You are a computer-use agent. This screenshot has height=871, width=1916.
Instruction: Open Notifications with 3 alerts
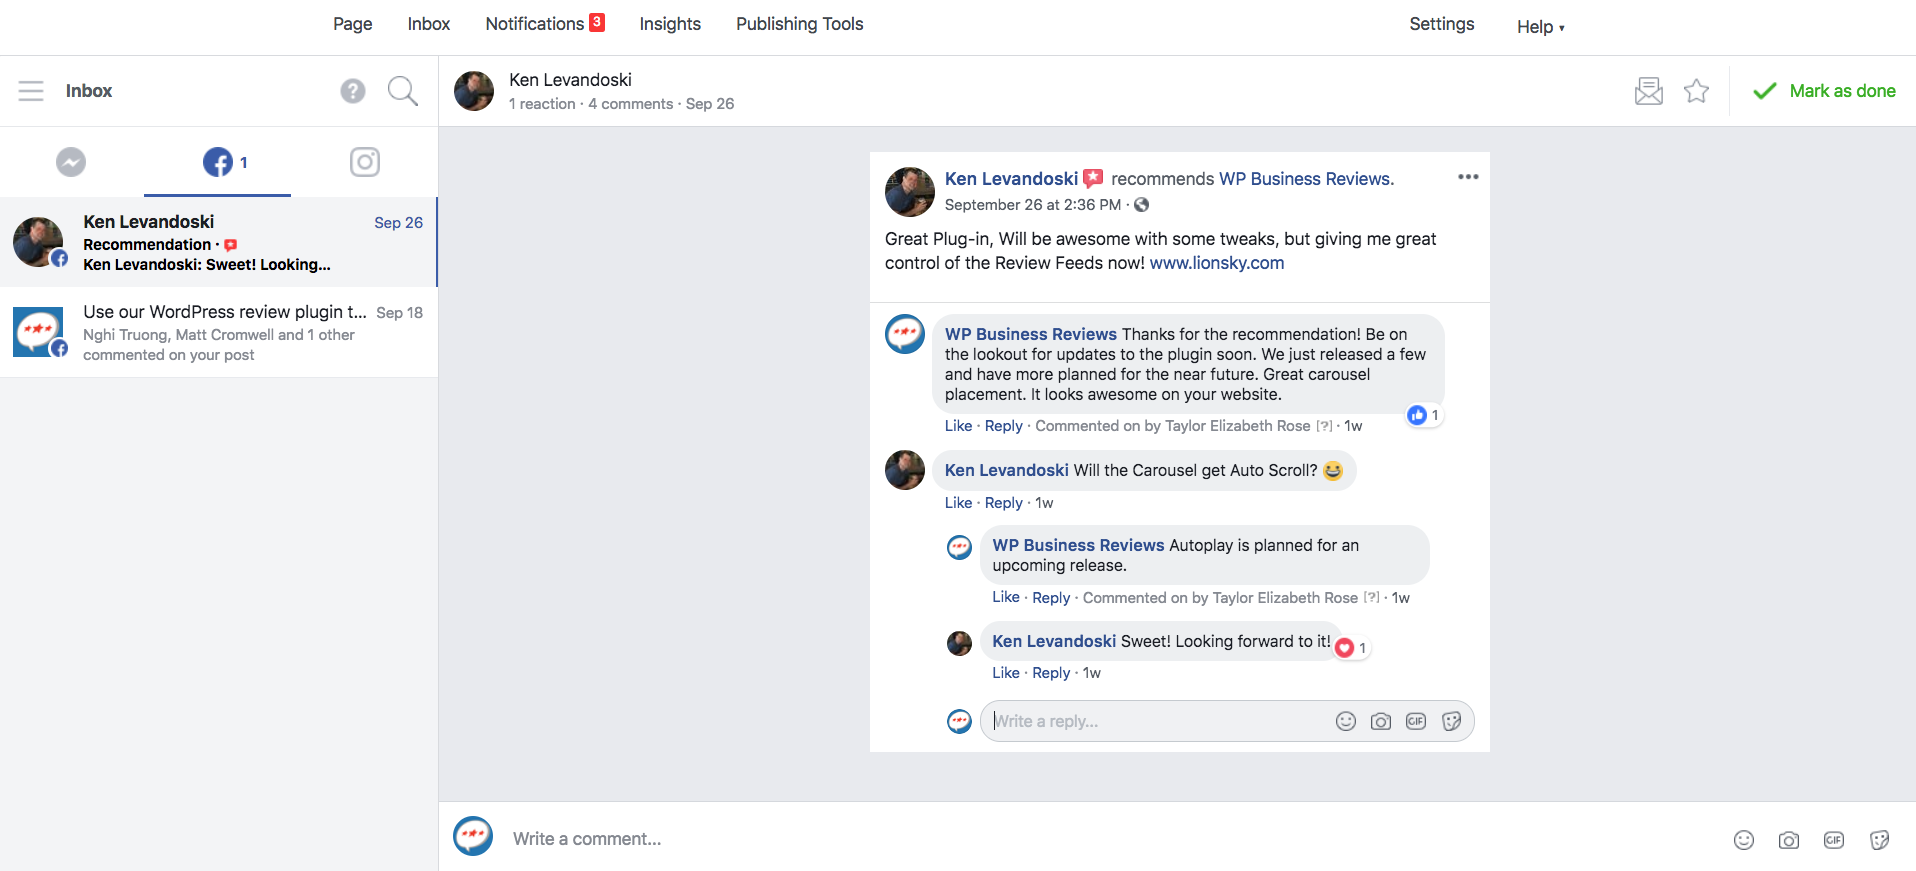(545, 24)
